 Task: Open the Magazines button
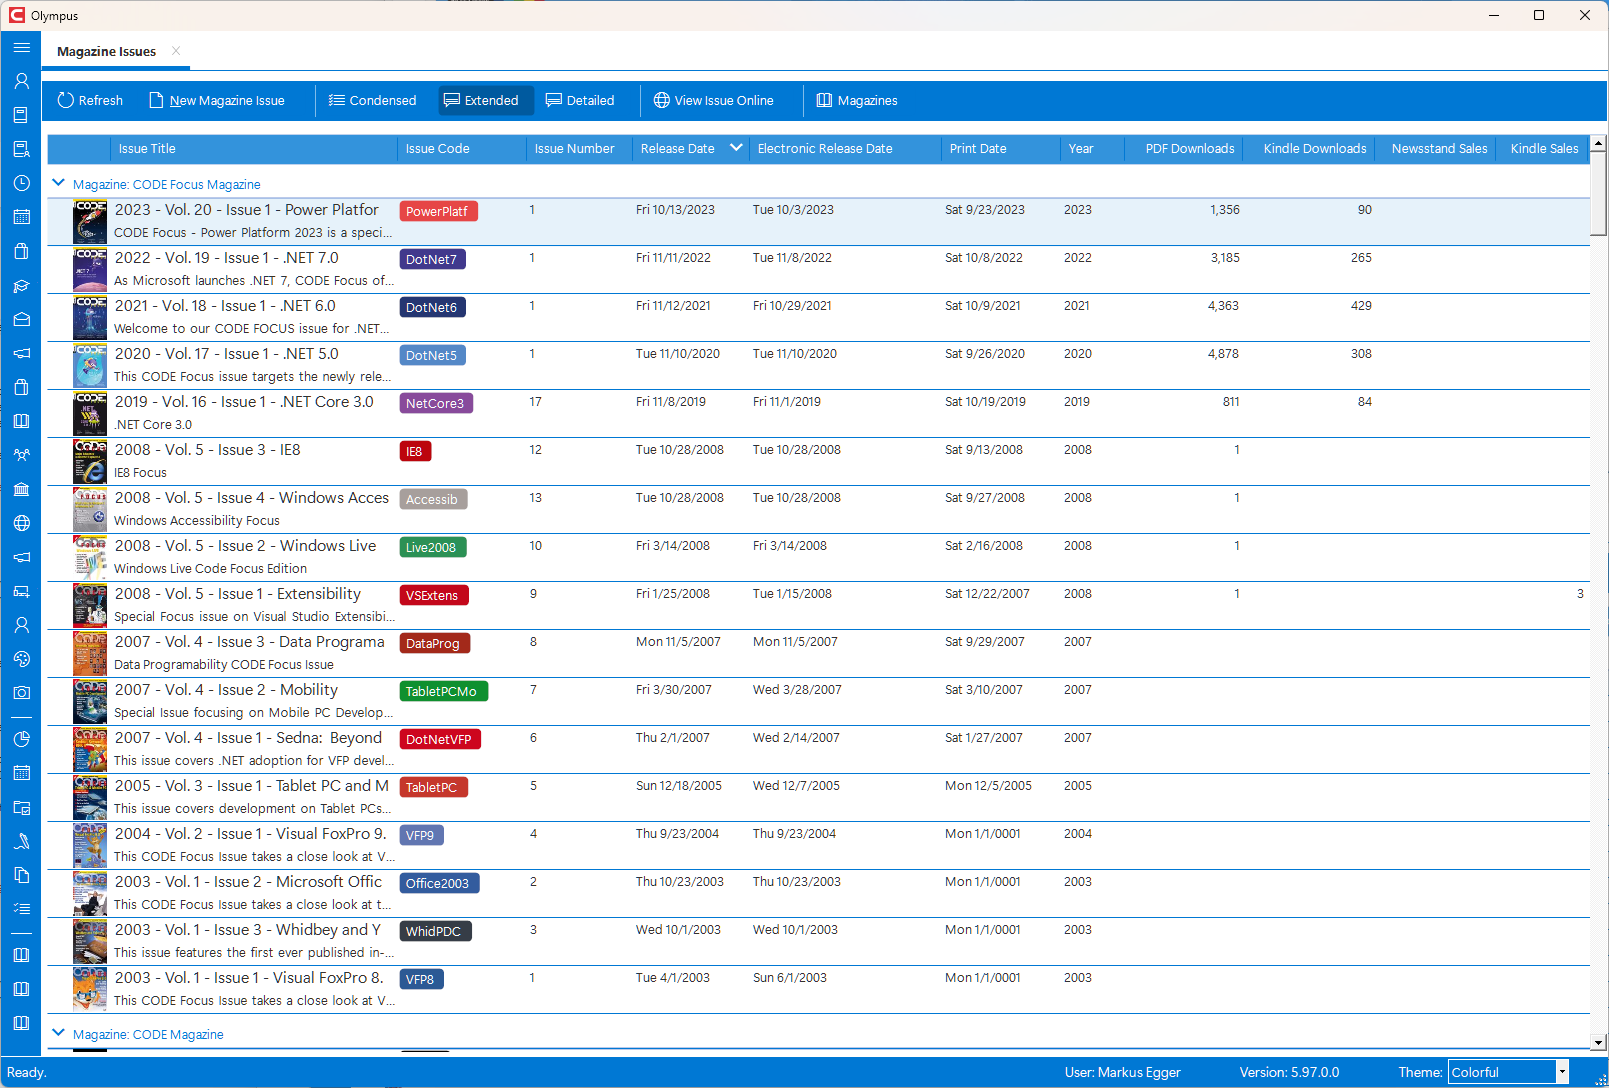pyautogui.click(x=857, y=100)
